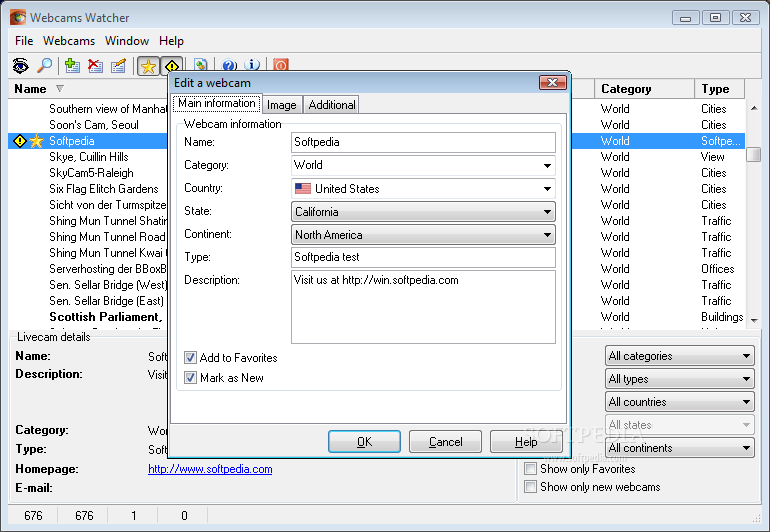Click inside the Description text area

[423, 307]
